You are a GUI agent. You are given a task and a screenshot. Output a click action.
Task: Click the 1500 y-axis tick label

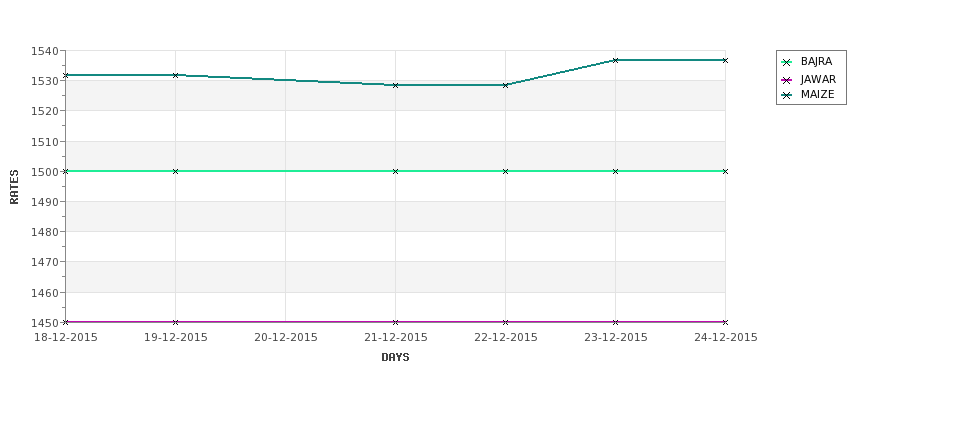pos(44,172)
